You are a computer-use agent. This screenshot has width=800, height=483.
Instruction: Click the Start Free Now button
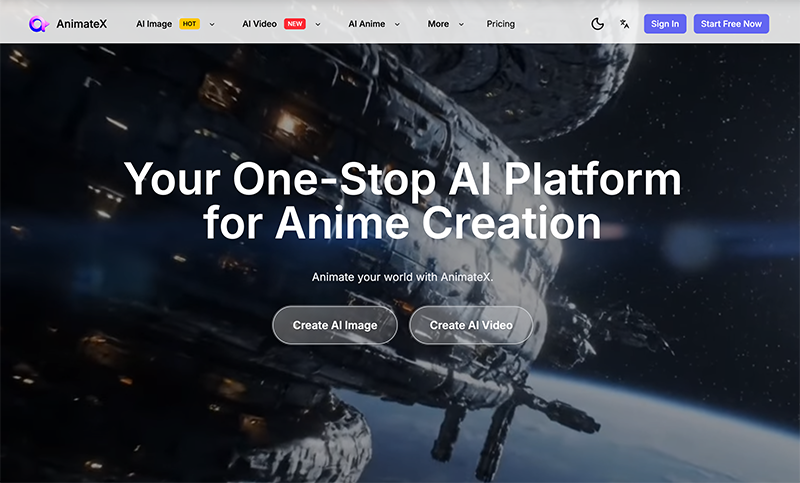click(731, 24)
